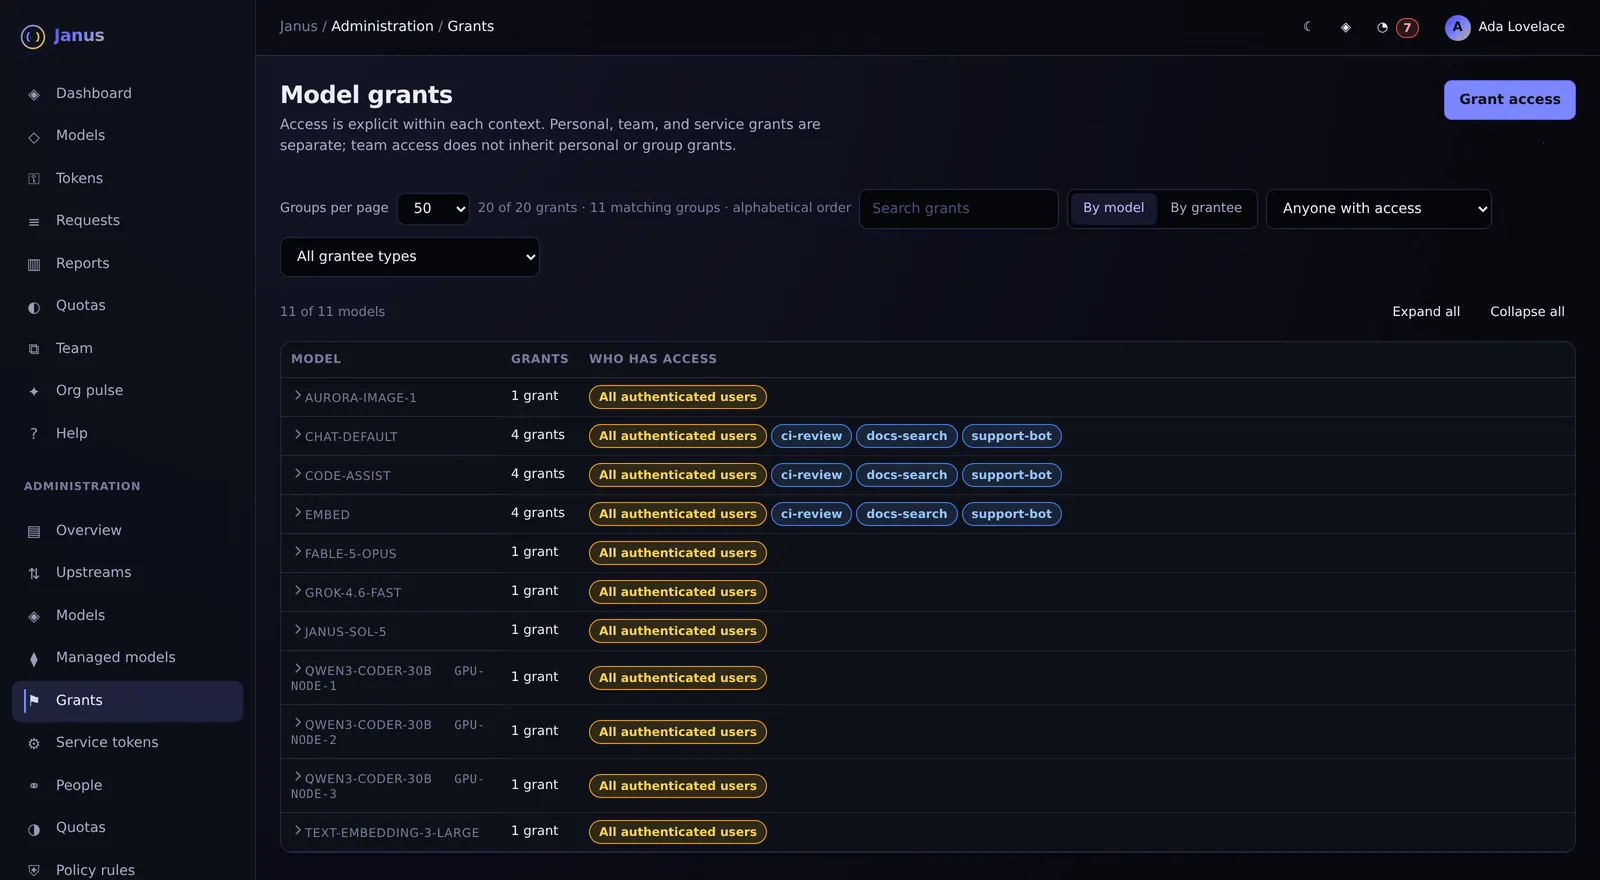This screenshot has width=1600, height=880.
Task: Click All authenticated users chip for GROK-4.6-FAST
Action: click(x=678, y=592)
